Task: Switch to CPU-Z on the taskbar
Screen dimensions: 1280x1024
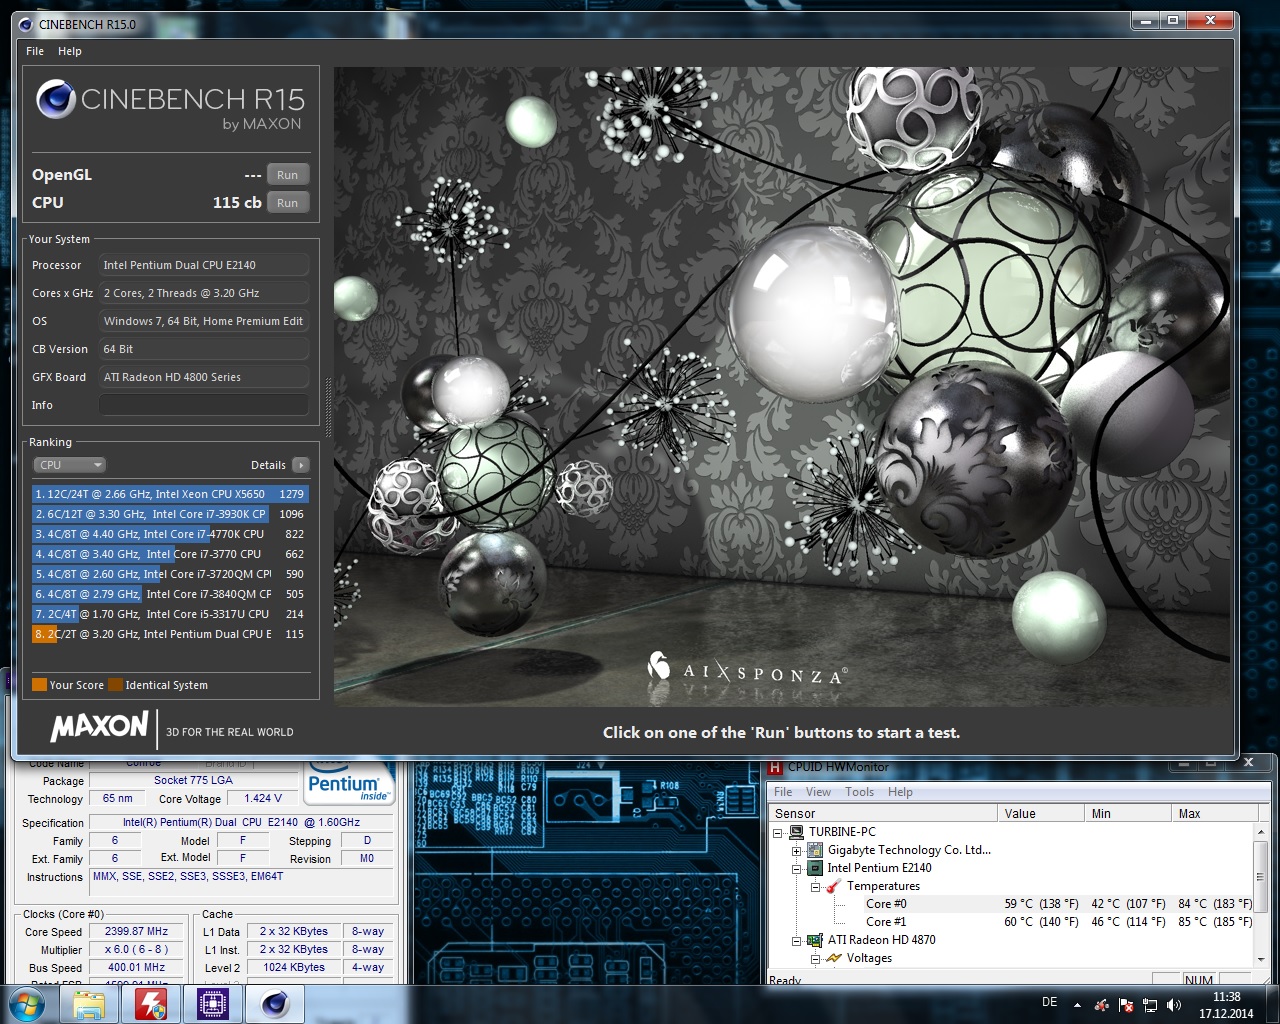Action: 213,1005
